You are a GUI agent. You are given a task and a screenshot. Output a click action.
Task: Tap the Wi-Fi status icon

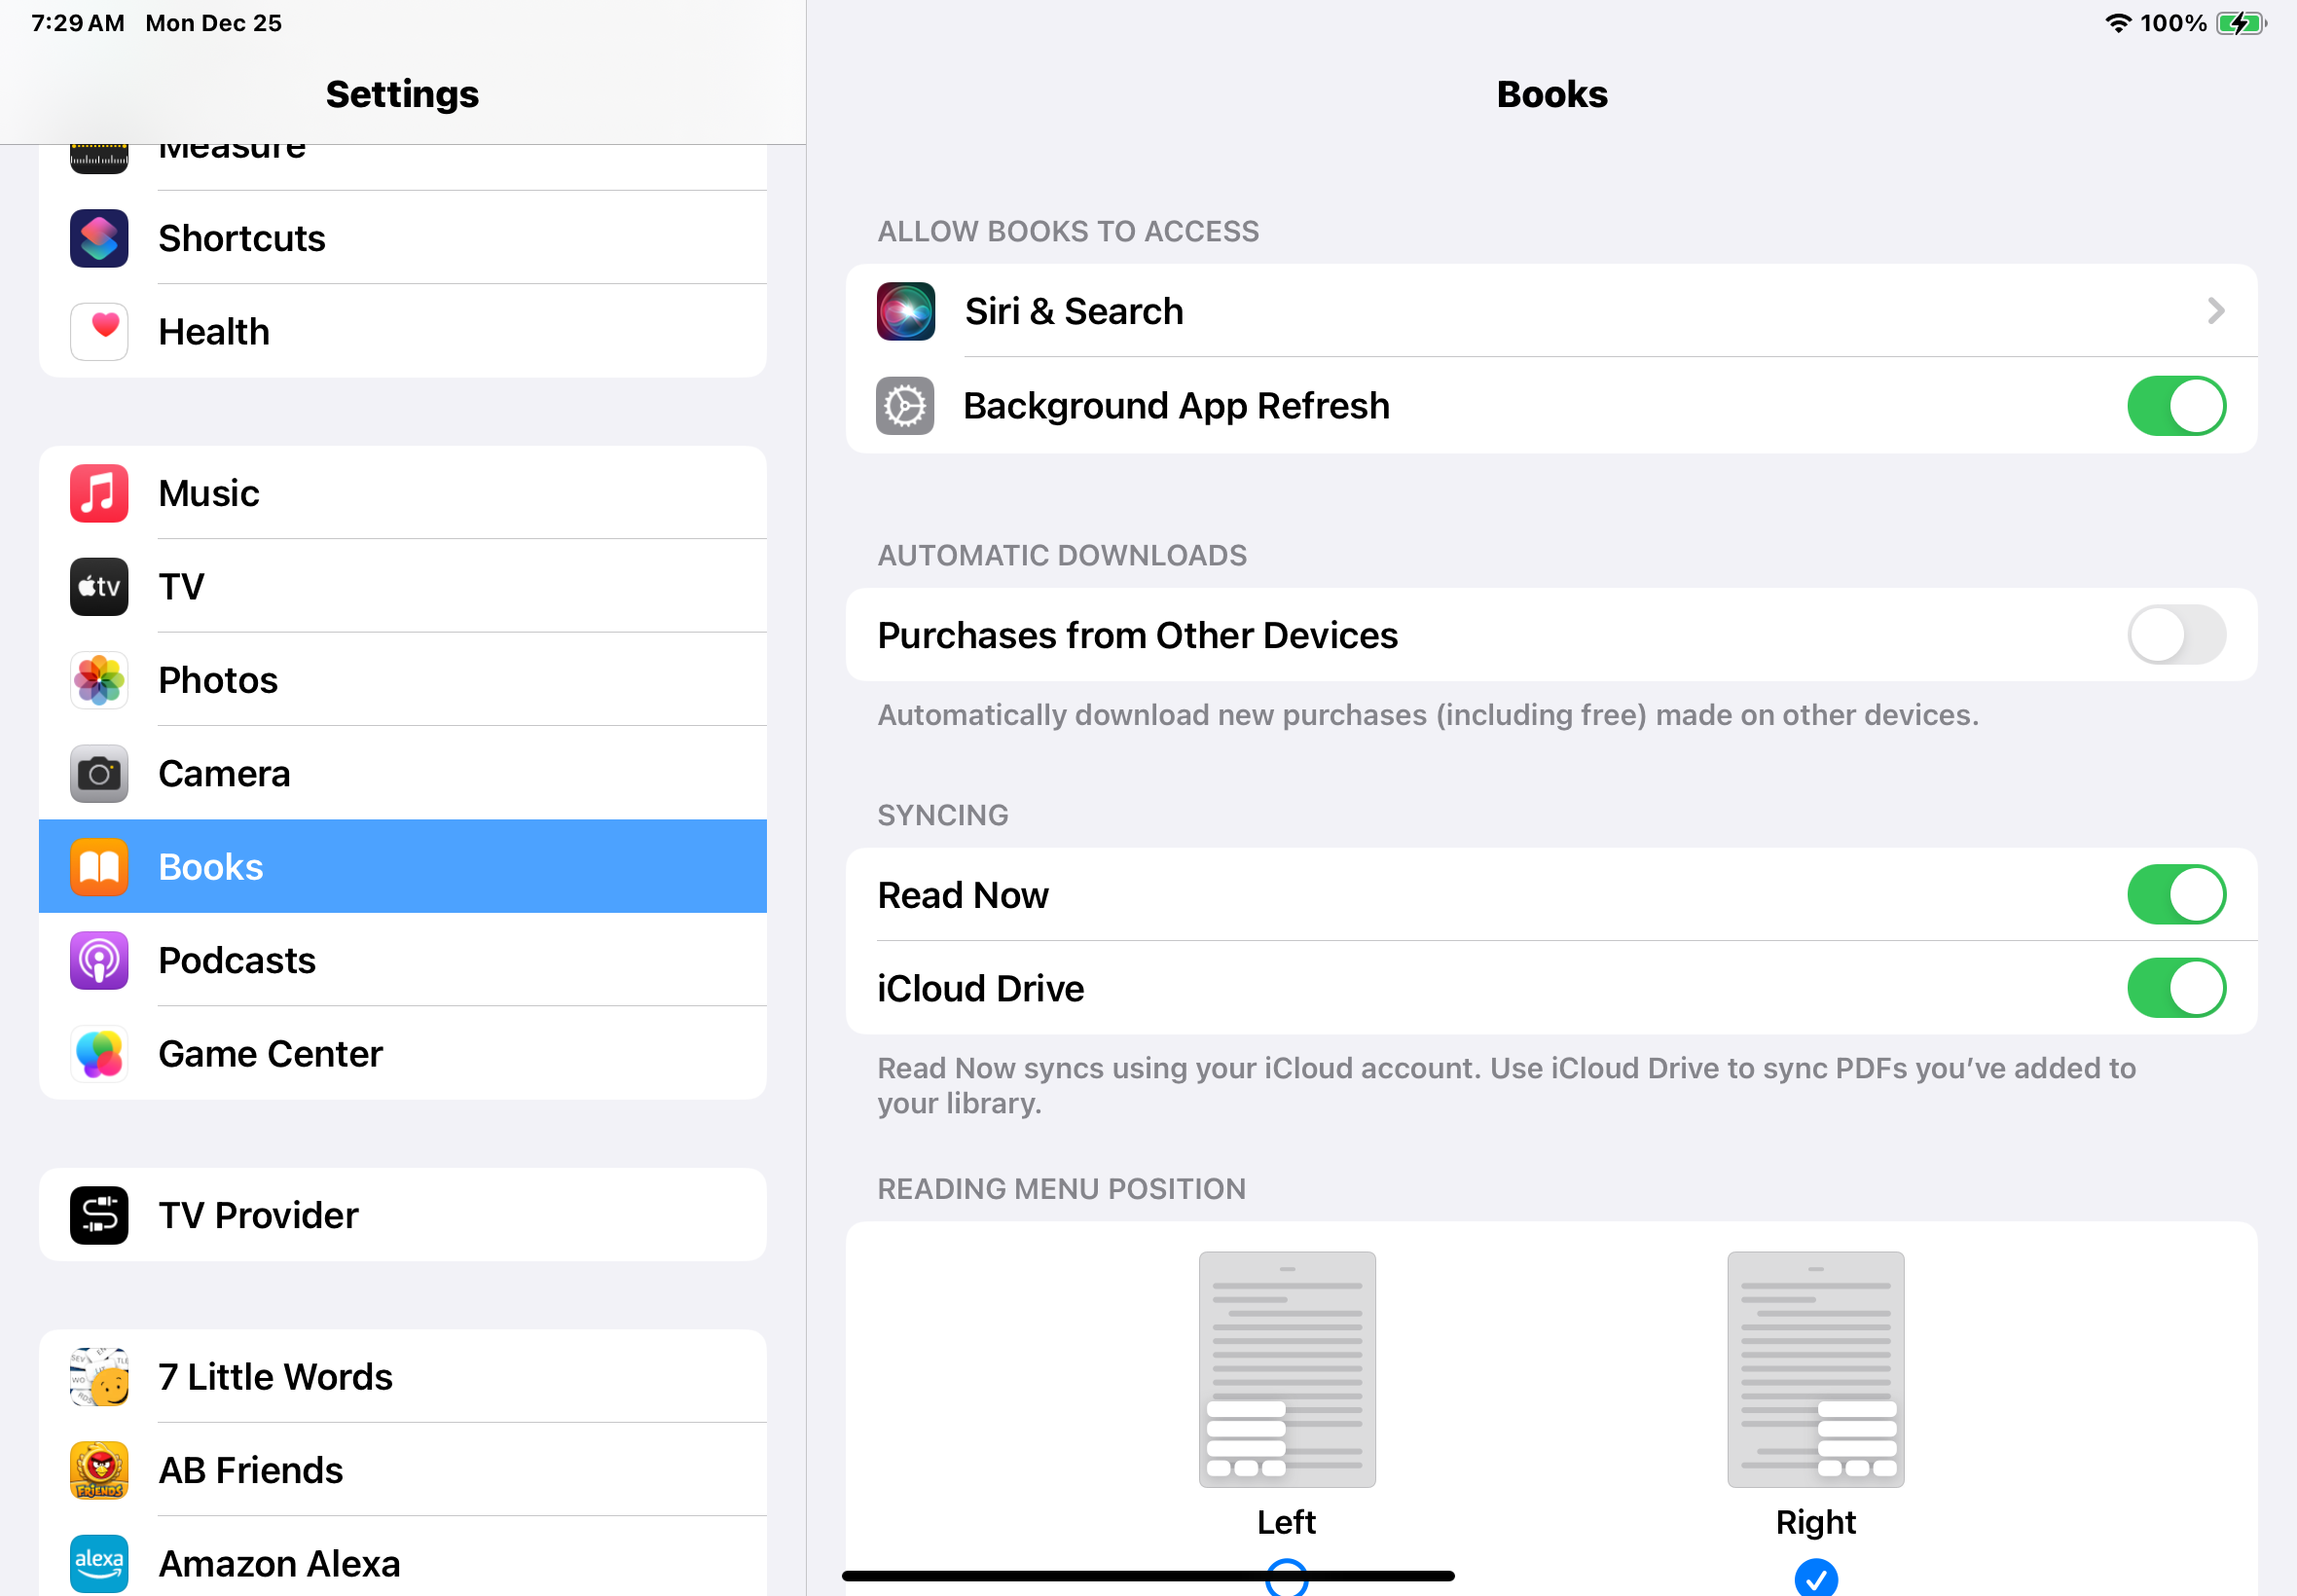point(2117,23)
